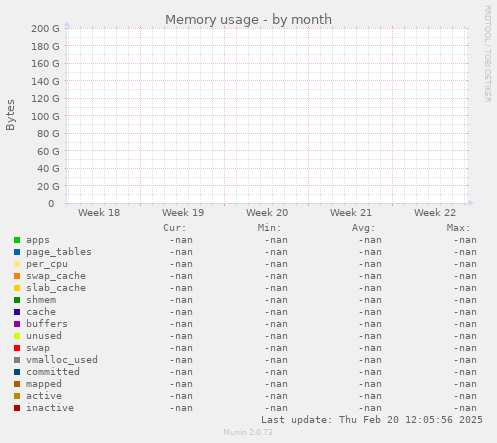This screenshot has height=443, width=497.
Task: Click the Cur: column header
Action: 174,228
